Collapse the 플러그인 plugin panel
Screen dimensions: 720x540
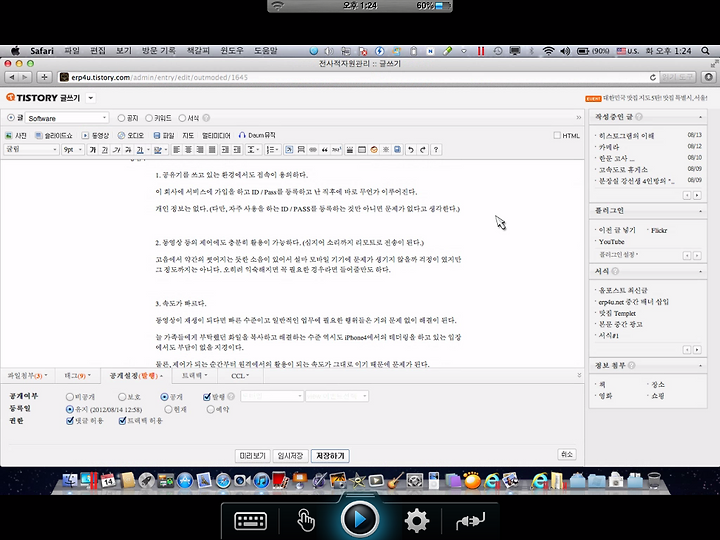point(700,211)
